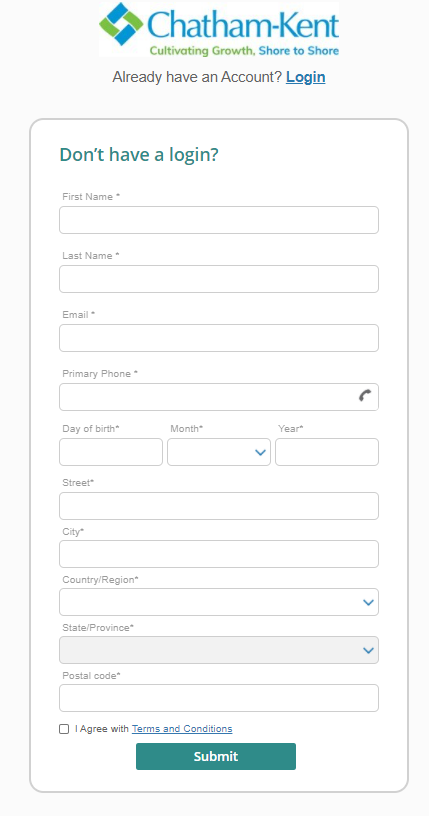The height and width of the screenshot is (816, 429).
Task: Click into the Primary Phone field
Action: pos(219,397)
